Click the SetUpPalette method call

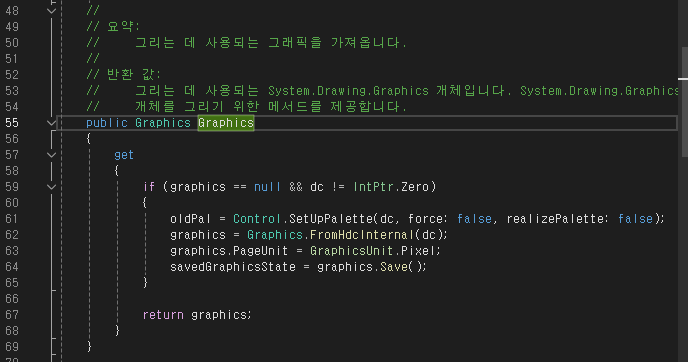tap(331, 219)
